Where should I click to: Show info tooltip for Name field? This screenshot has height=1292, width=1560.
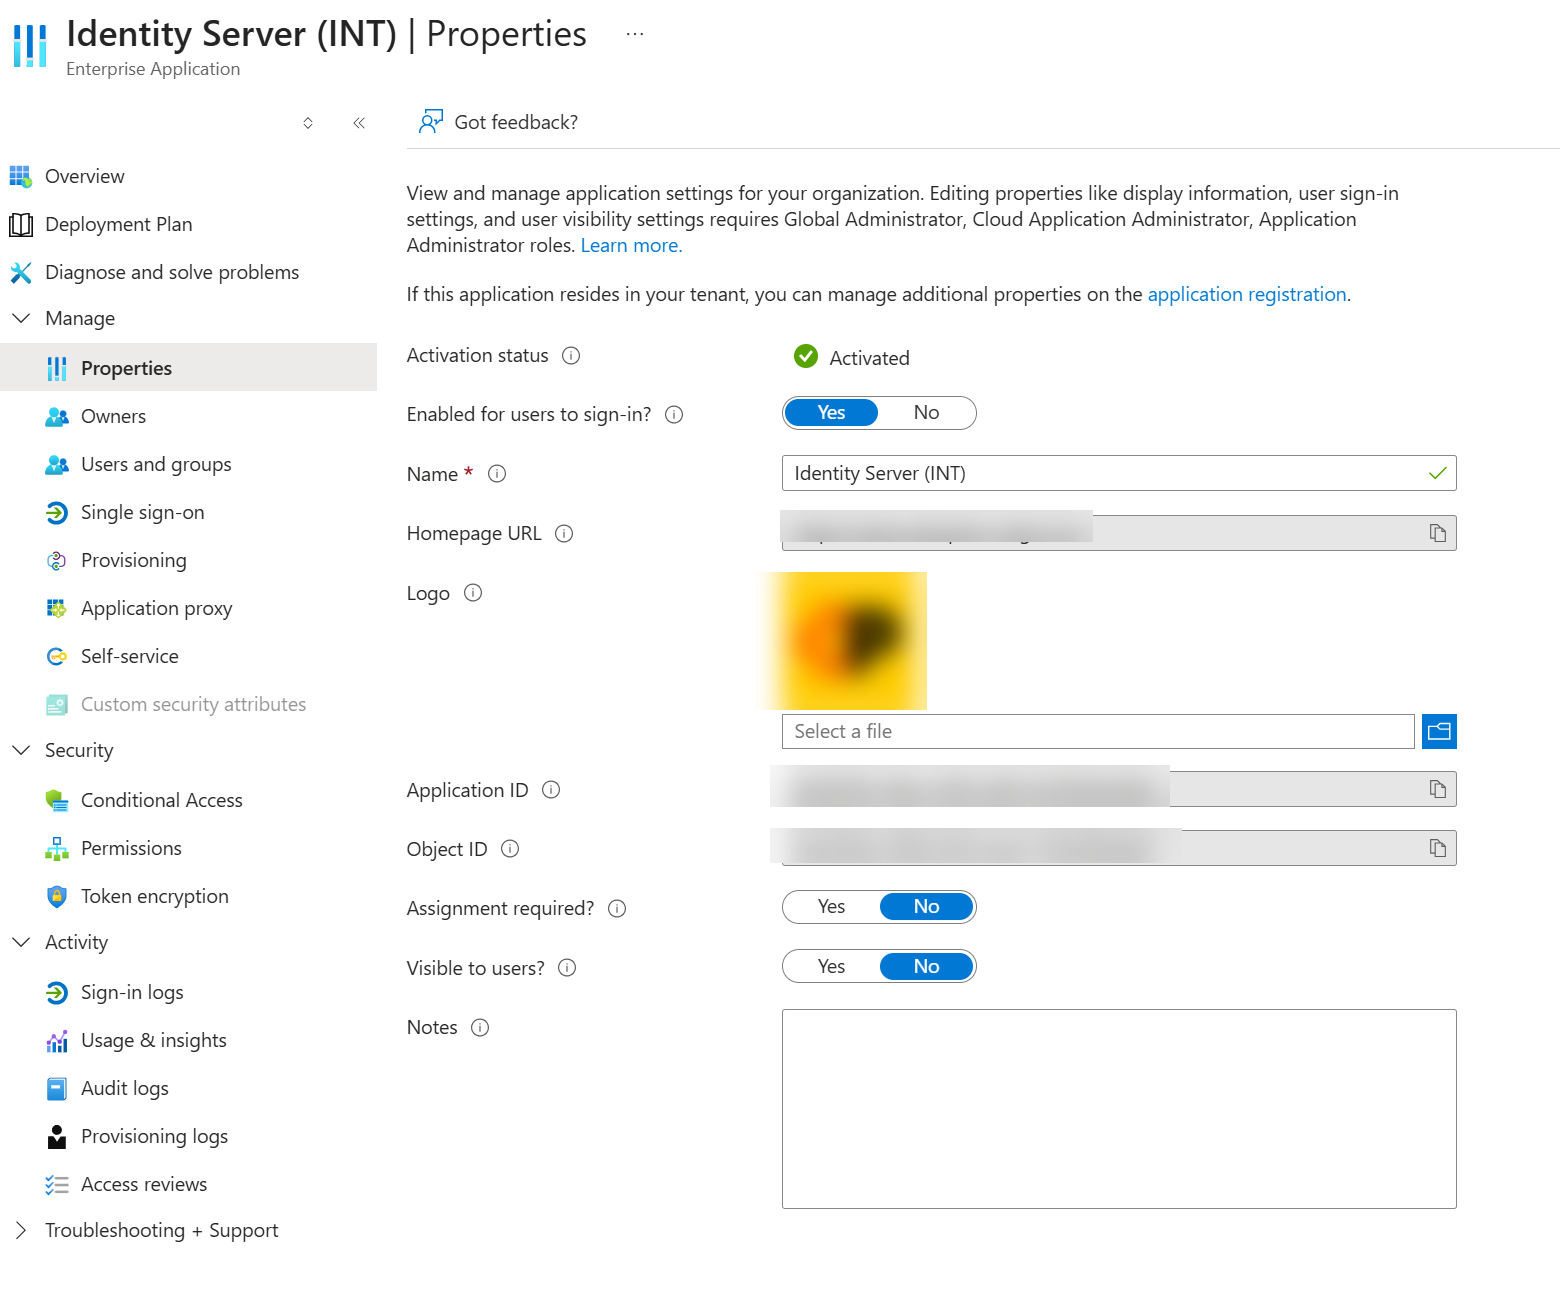tap(497, 474)
